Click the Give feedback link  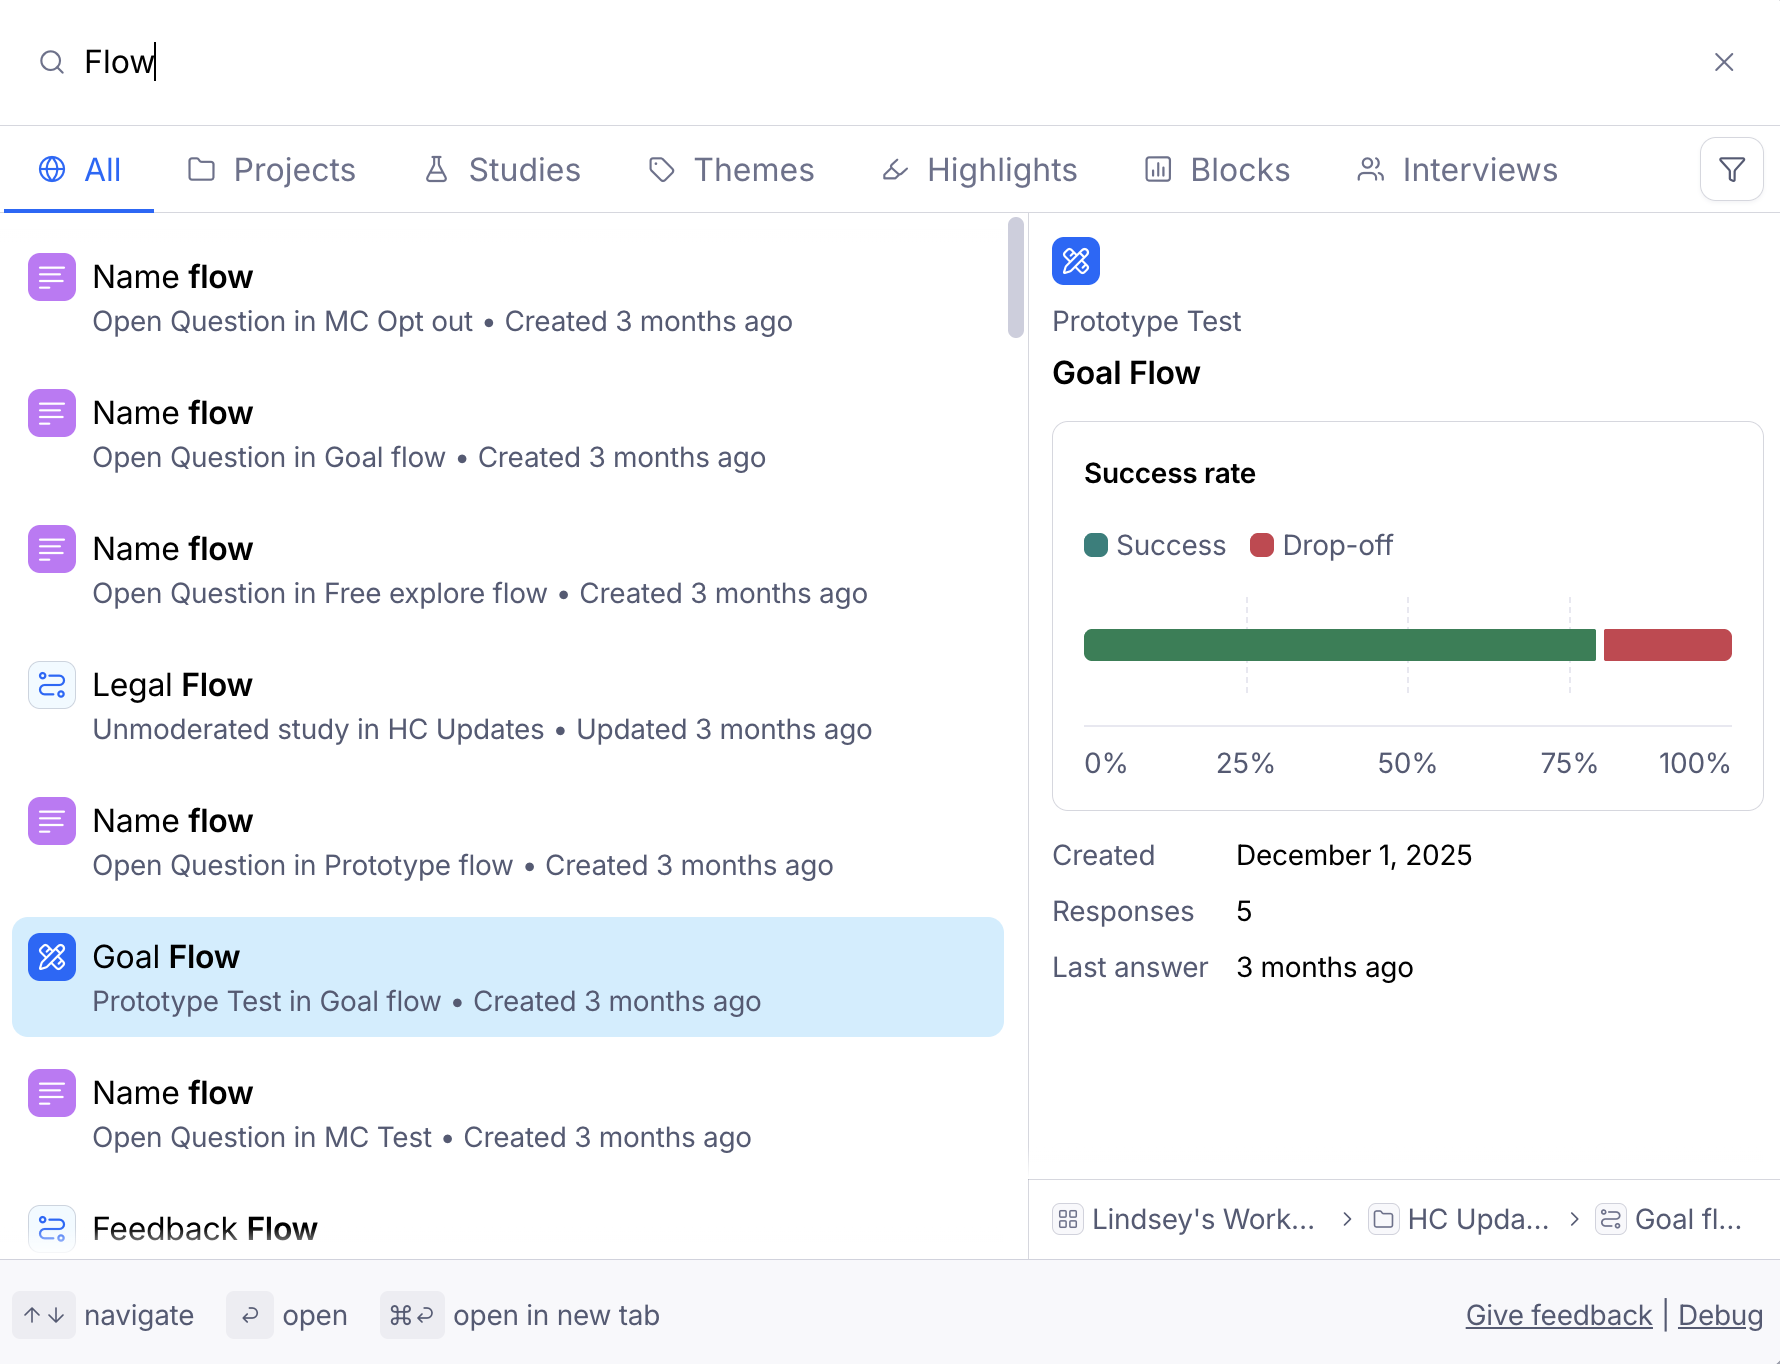(1558, 1315)
